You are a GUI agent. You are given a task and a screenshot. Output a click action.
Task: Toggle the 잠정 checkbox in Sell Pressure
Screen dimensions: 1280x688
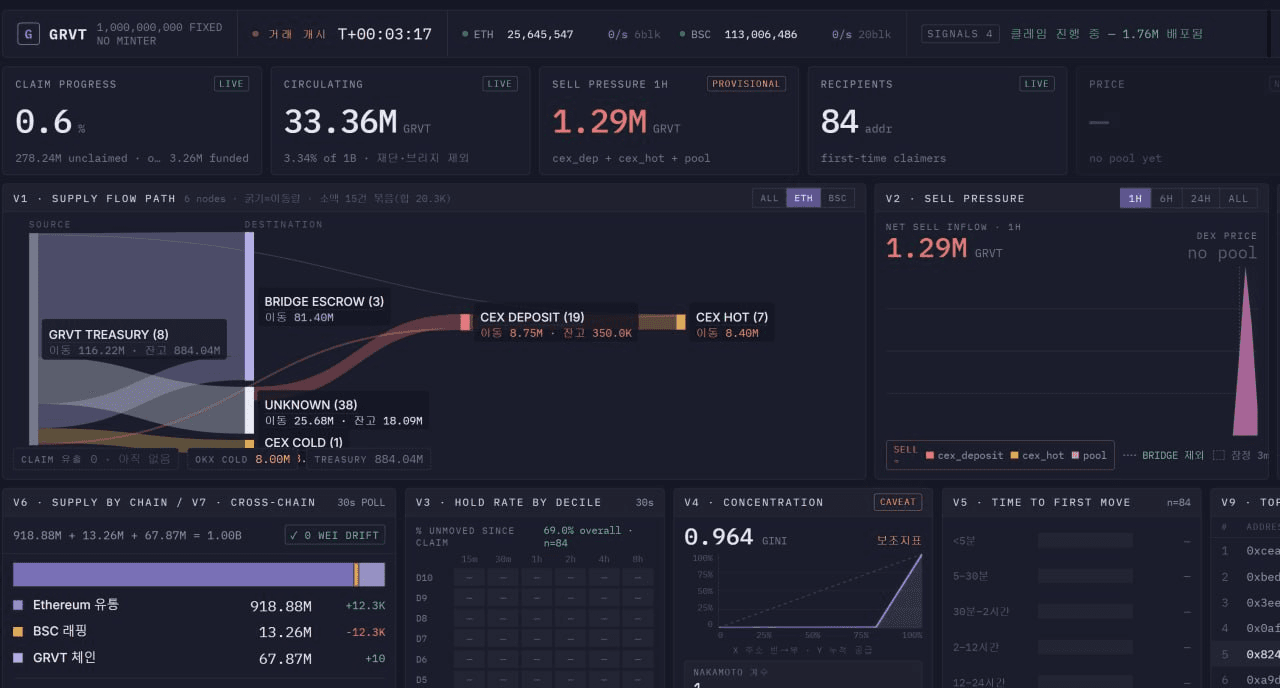pyautogui.click(x=1218, y=455)
